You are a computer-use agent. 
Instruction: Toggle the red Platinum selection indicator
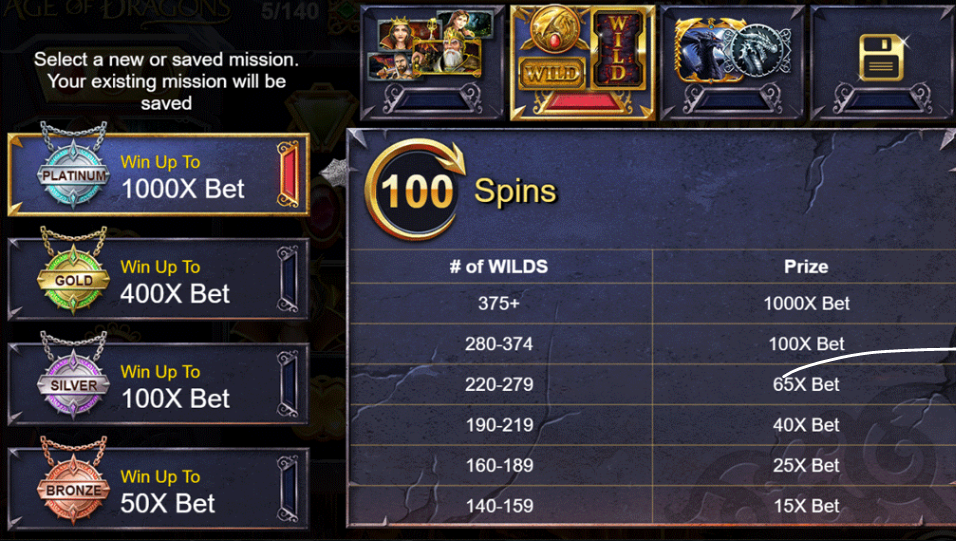[x=288, y=174]
